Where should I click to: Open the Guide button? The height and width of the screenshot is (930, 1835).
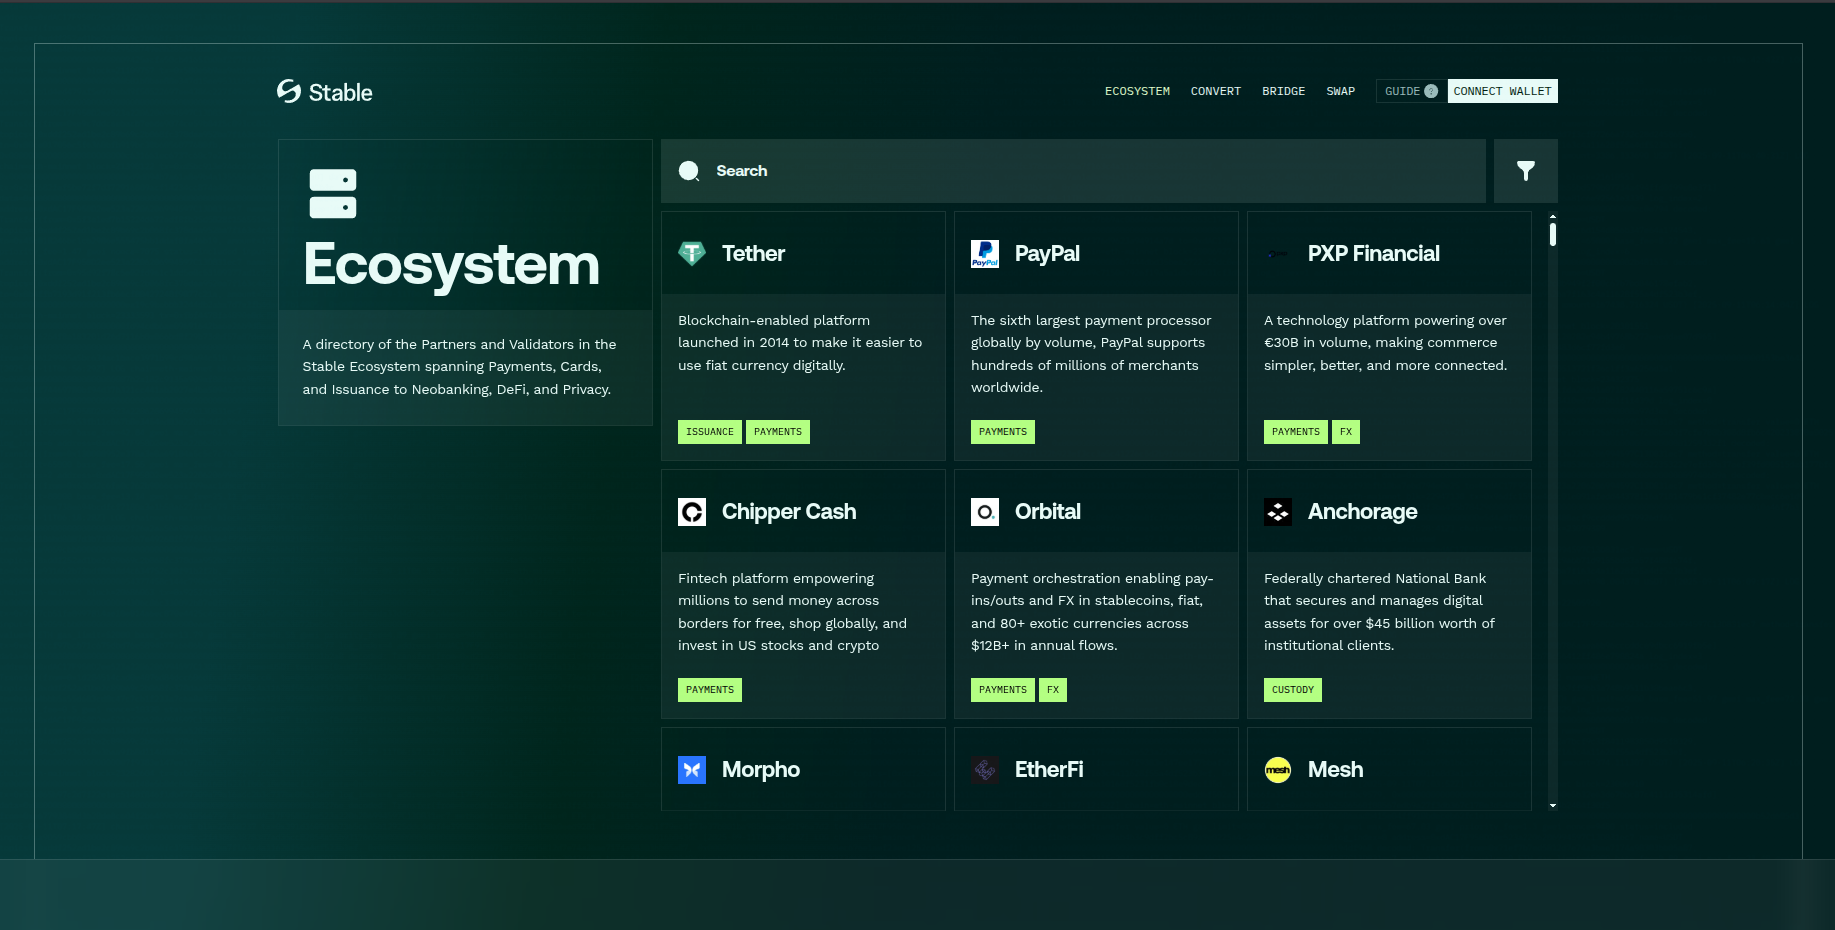click(x=1410, y=91)
